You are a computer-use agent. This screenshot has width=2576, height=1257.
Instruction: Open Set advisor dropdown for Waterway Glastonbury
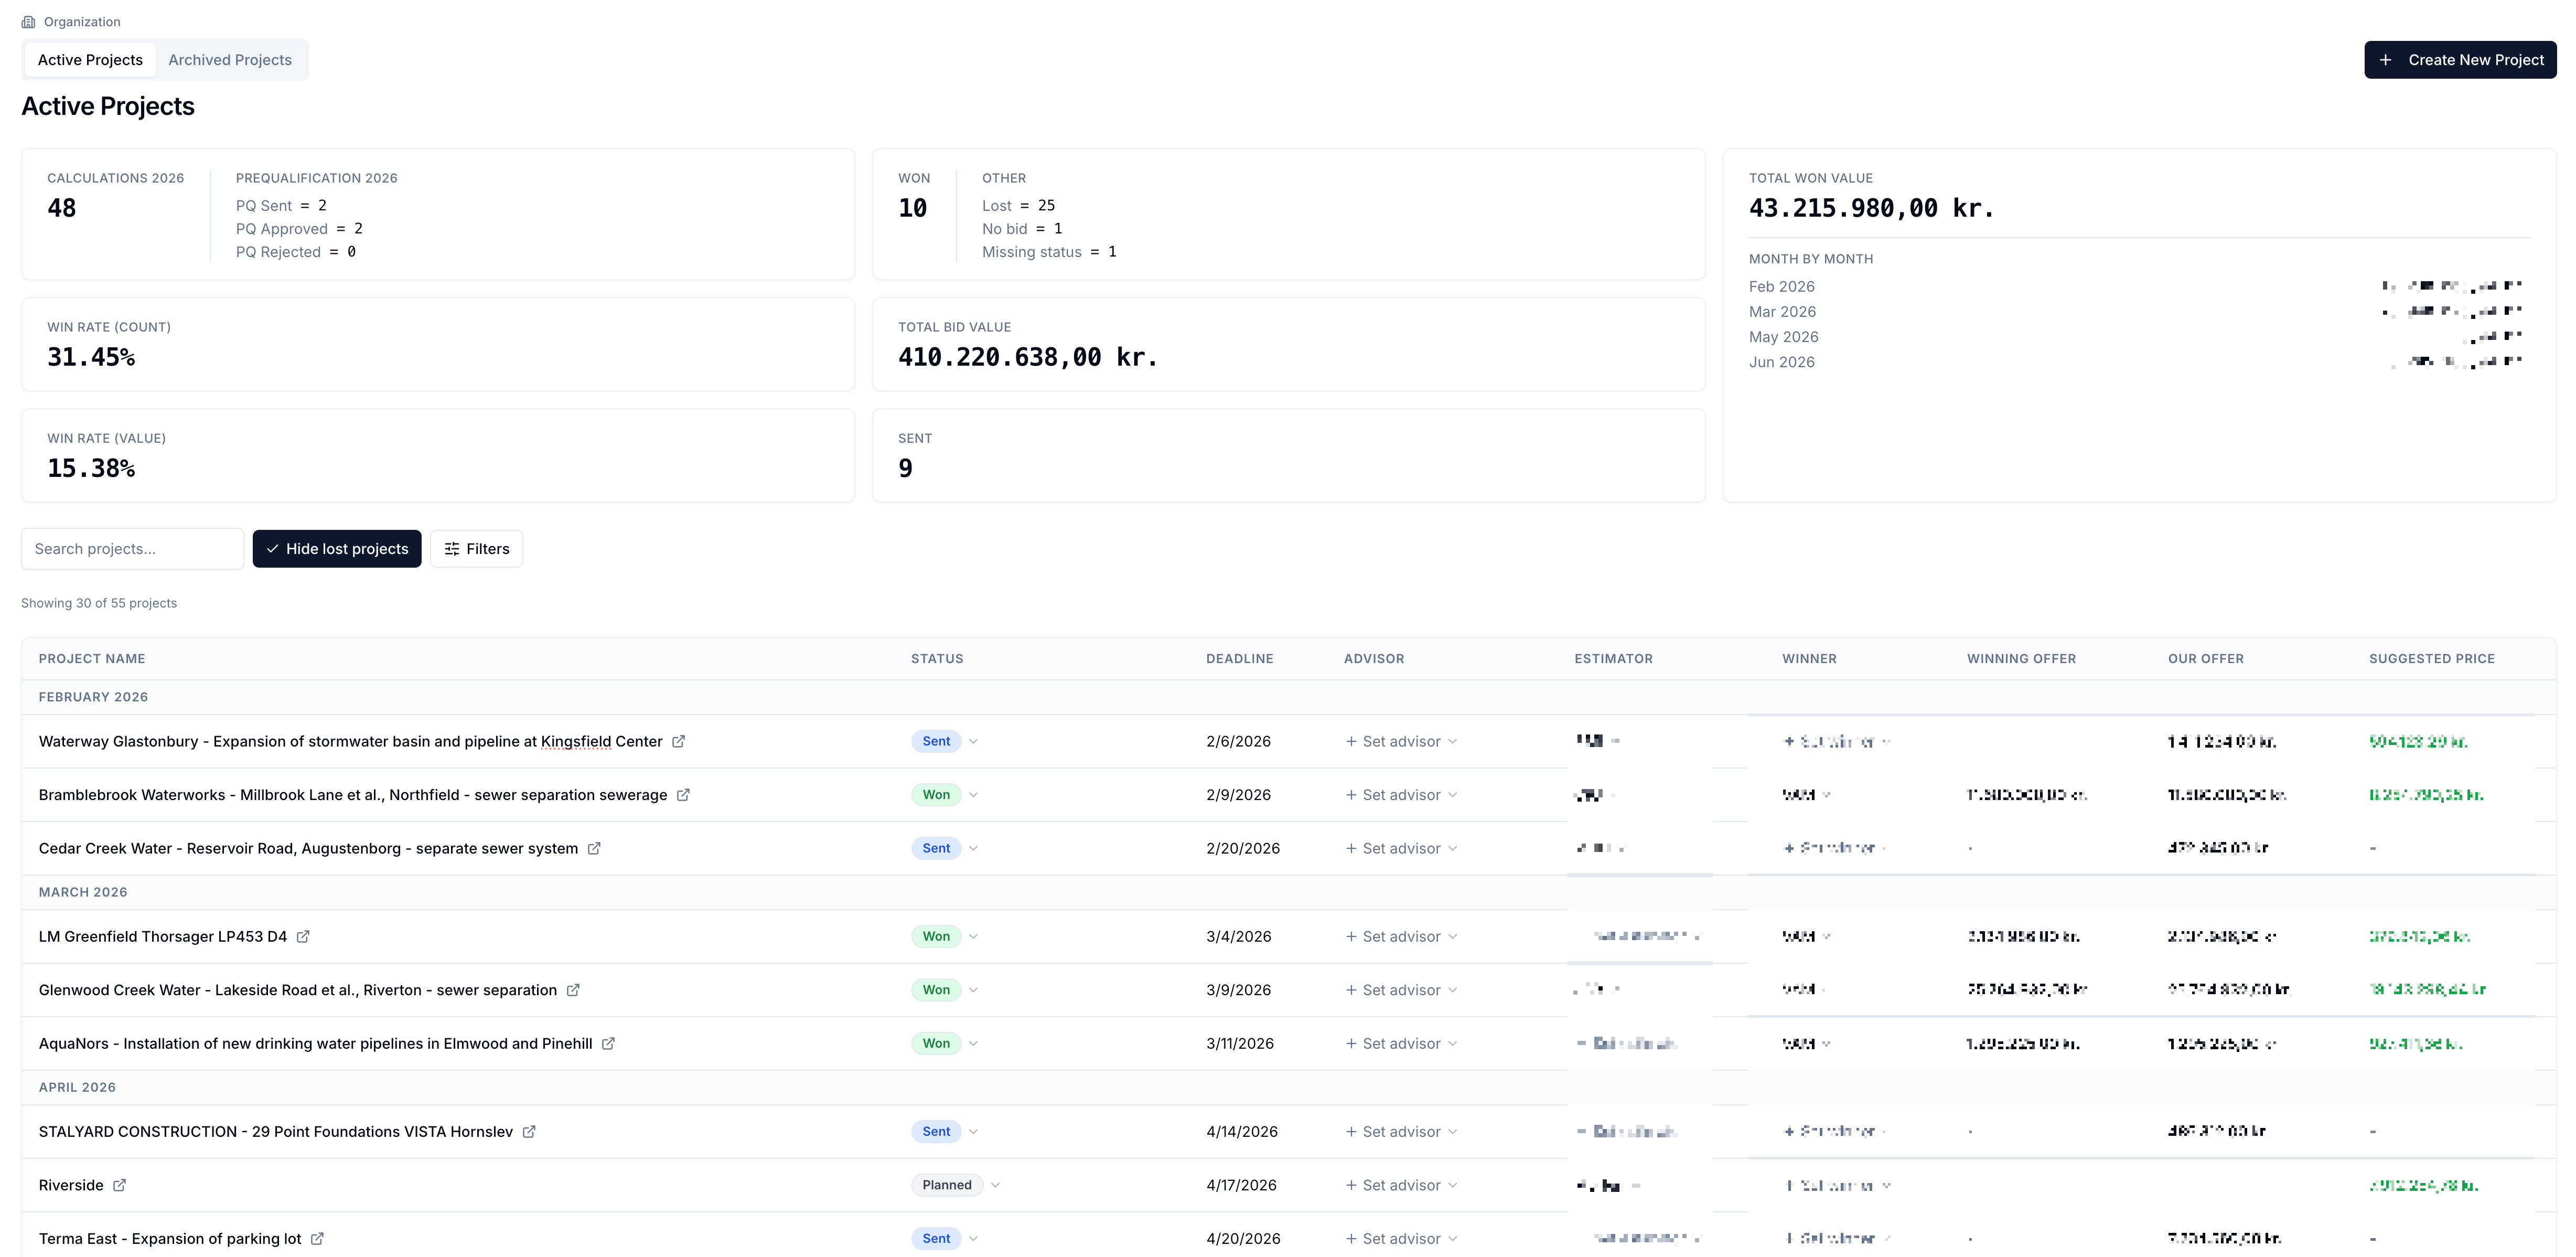(1401, 741)
